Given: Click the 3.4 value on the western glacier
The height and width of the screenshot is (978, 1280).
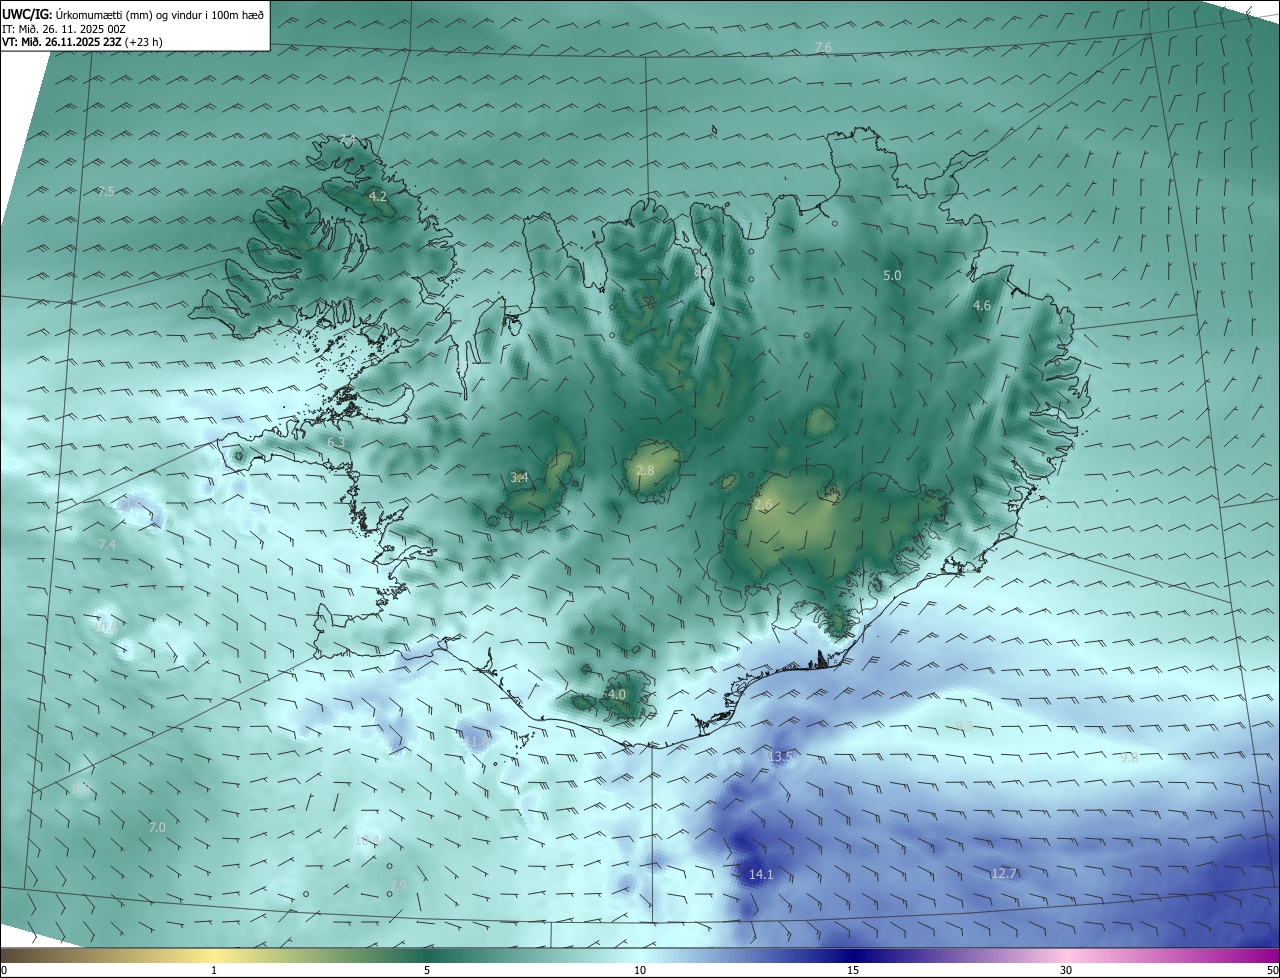Looking at the screenshot, I should 519,478.
